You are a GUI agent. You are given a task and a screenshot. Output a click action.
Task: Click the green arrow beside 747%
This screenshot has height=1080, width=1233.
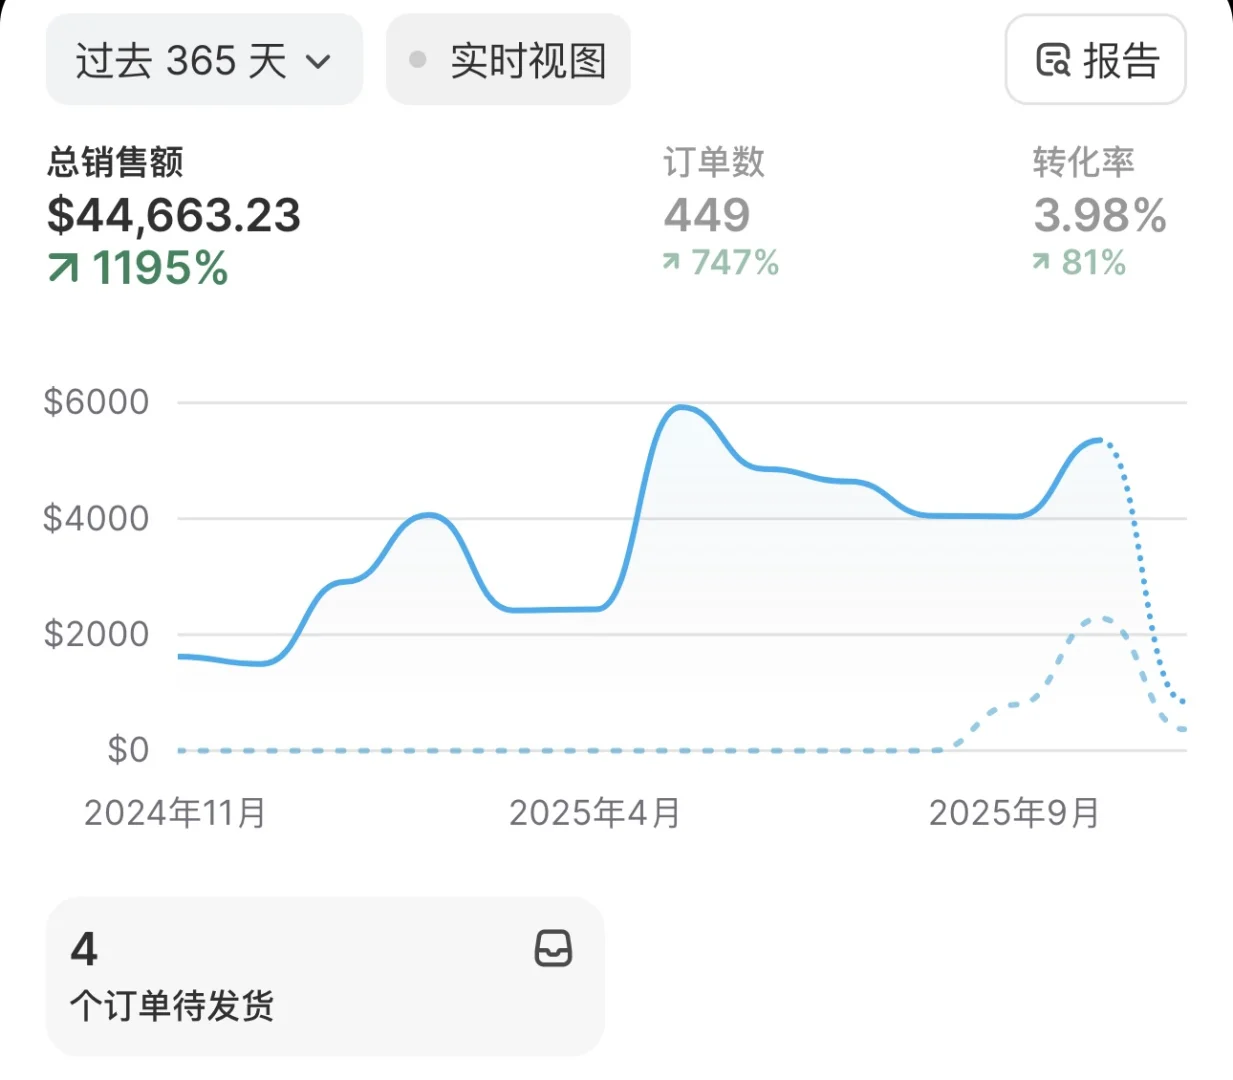(669, 263)
